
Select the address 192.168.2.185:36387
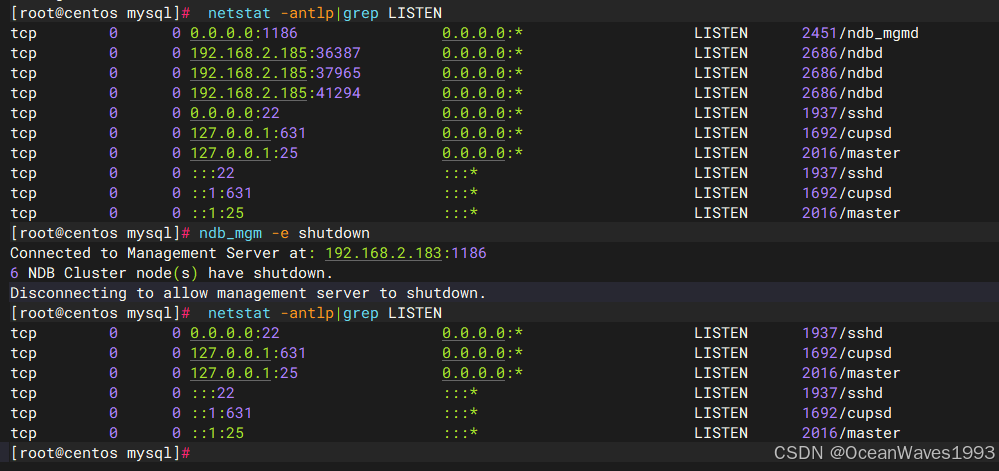point(275,53)
